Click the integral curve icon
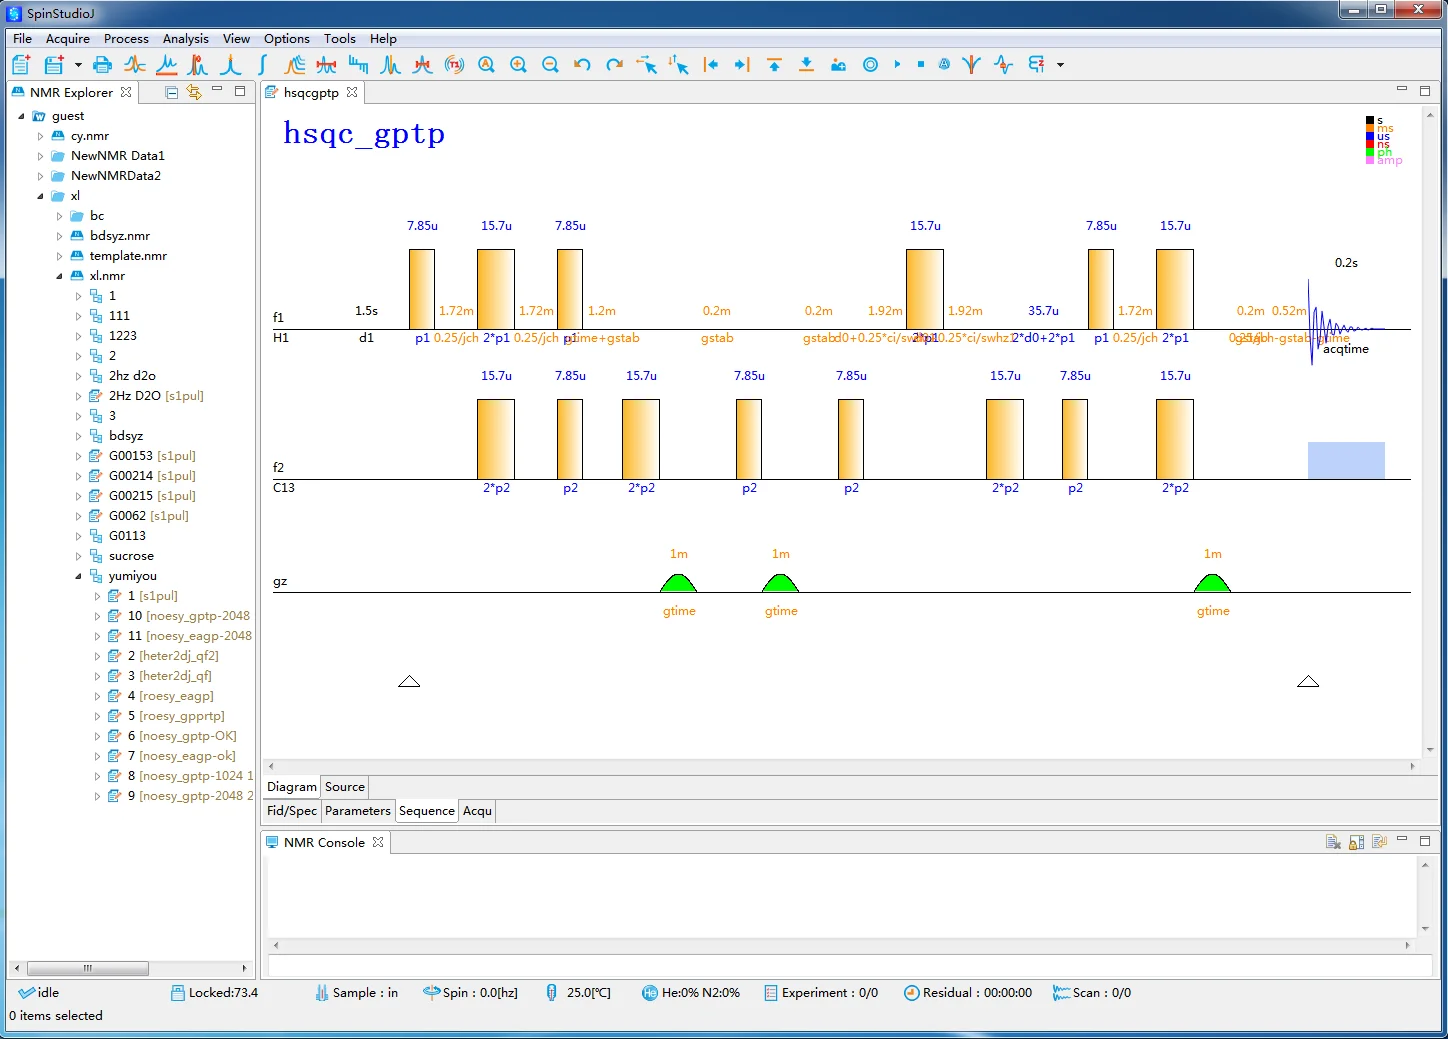This screenshot has height=1039, width=1448. pyautogui.click(x=262, y=65)
